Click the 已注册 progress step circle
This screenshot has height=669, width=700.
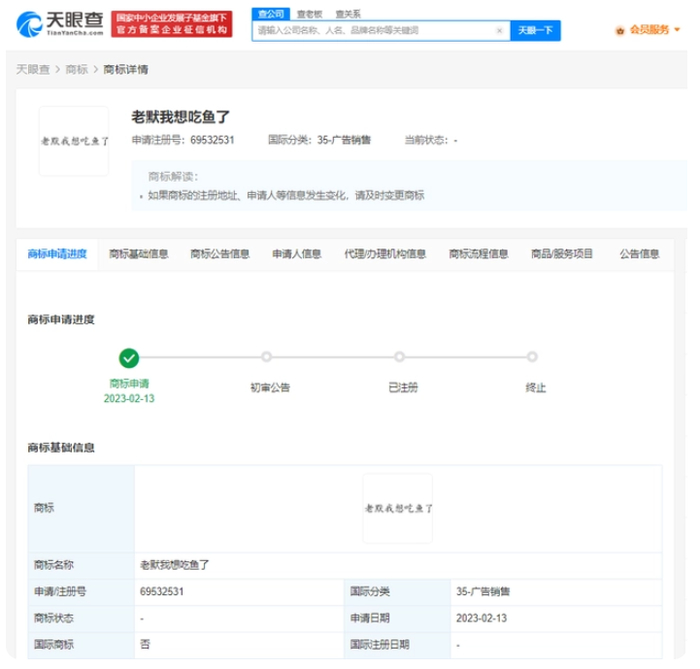coord(399,357)
